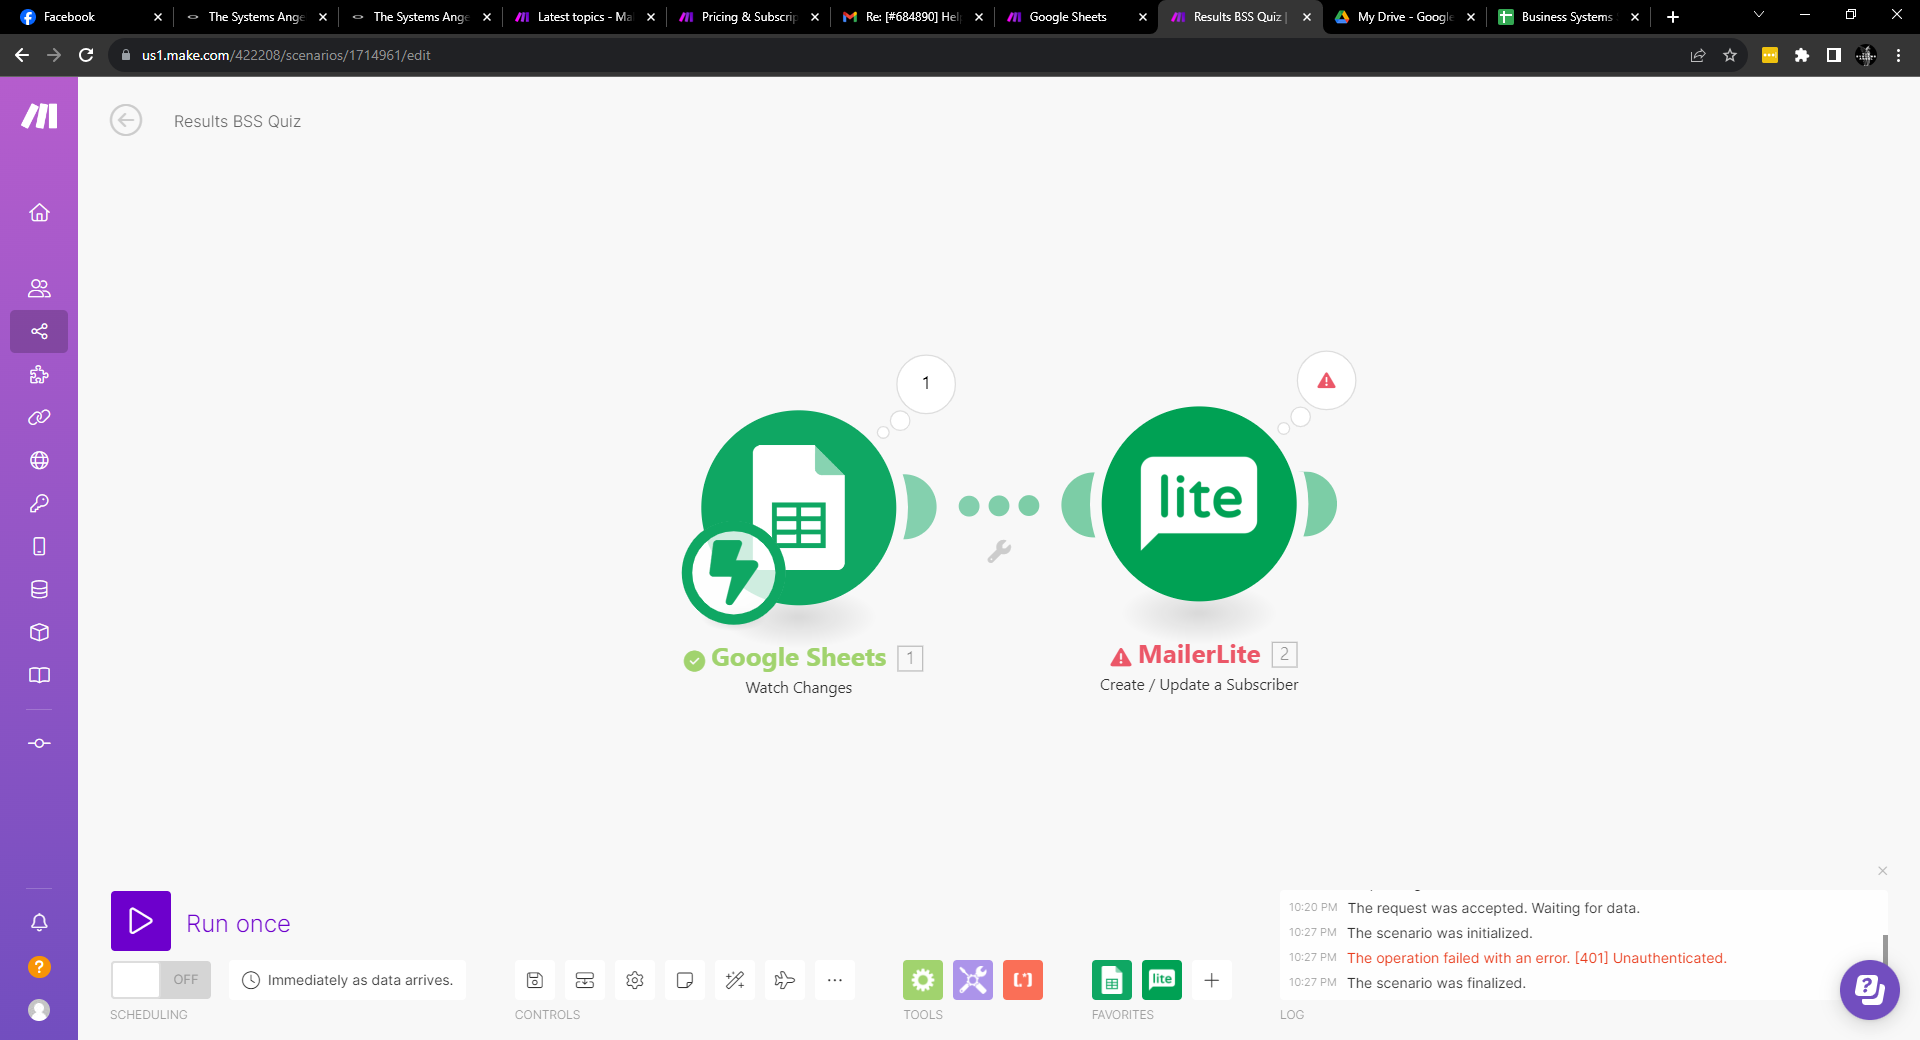Viewport: 1920px width, 1040px height.
Task: Open Chrome's three-dot menu
Action: (x=1898, y=55)
